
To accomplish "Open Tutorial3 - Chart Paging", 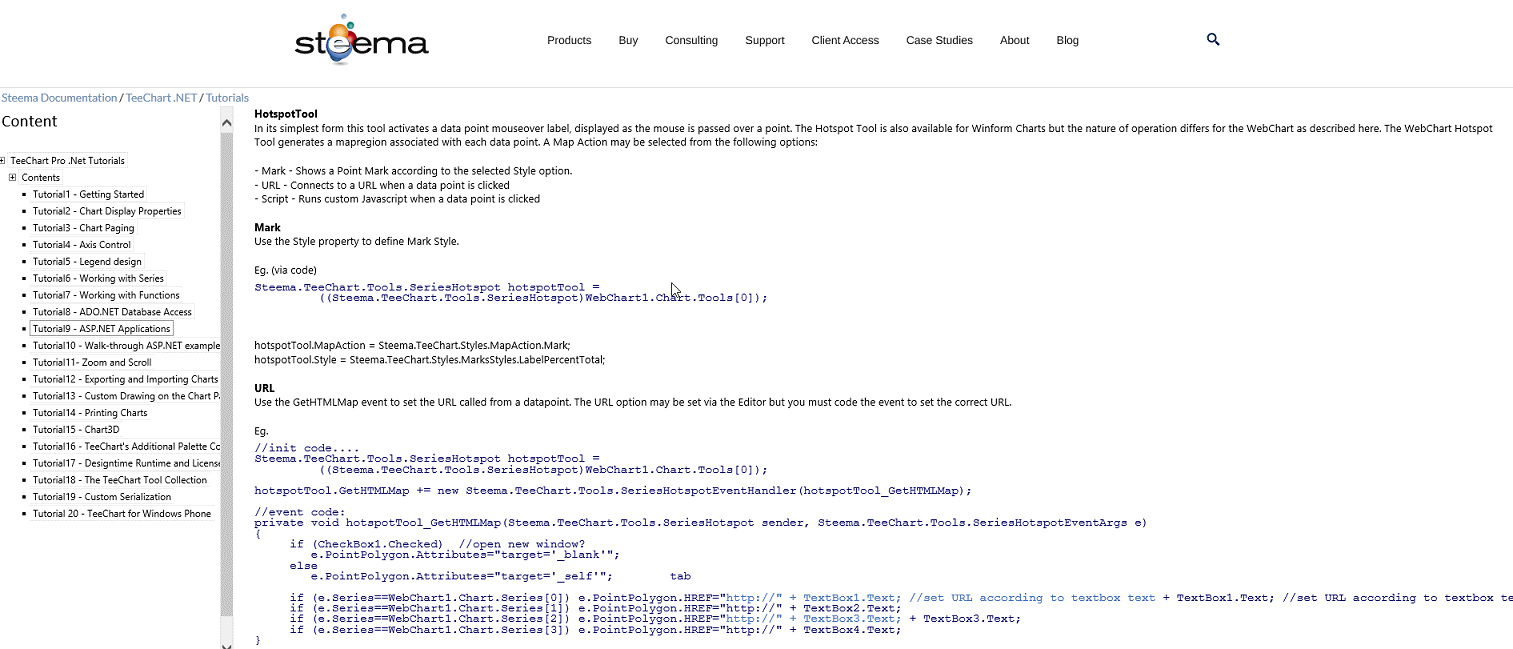I will click(83, 228).
